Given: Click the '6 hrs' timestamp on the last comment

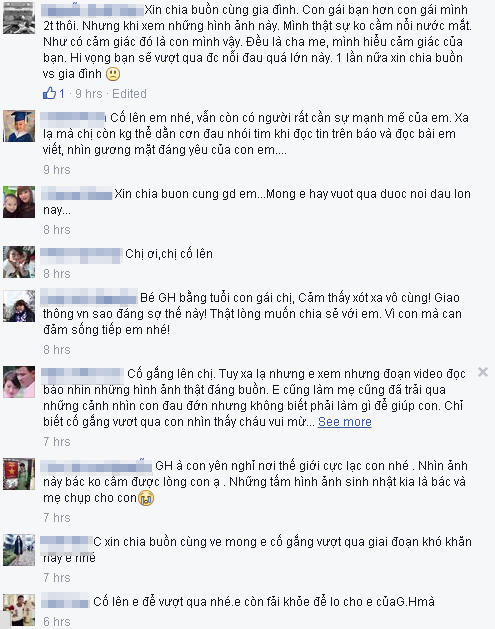Looking at the screenshot, I should (x=57, y=621).
